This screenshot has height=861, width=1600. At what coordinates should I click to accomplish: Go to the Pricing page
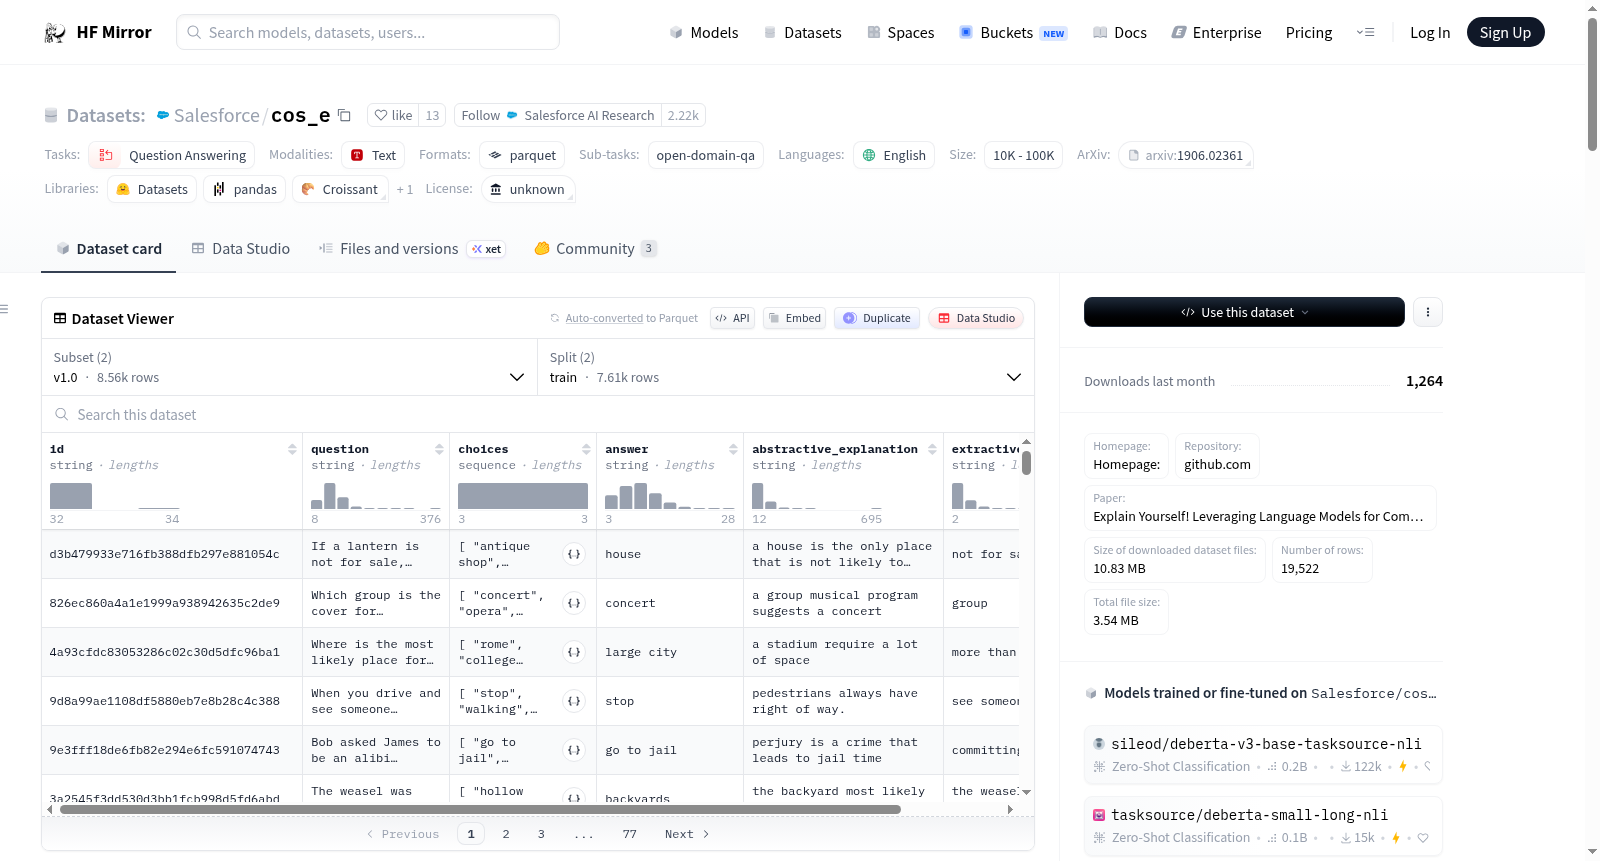tap(1309, 33)
